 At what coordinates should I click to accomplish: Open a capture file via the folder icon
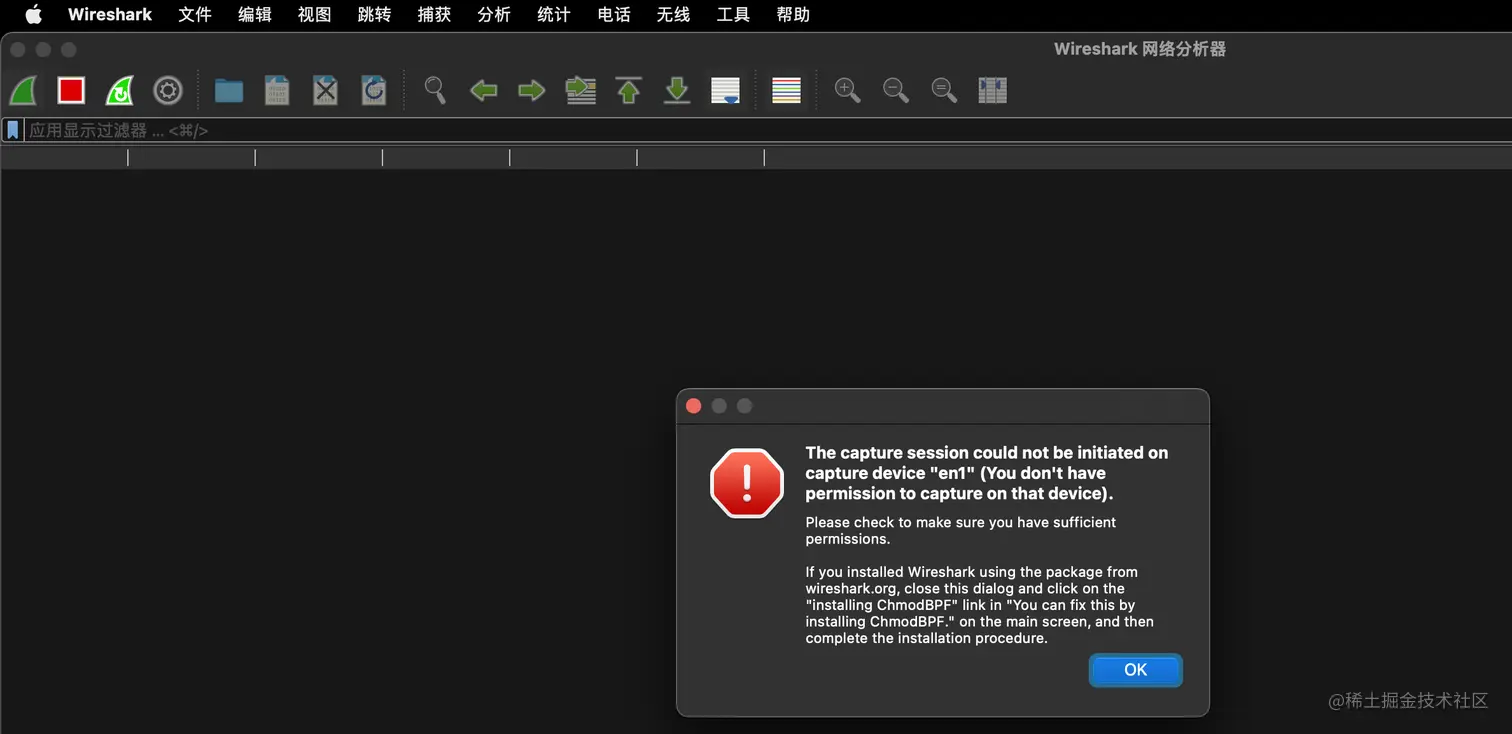point(229,91)
